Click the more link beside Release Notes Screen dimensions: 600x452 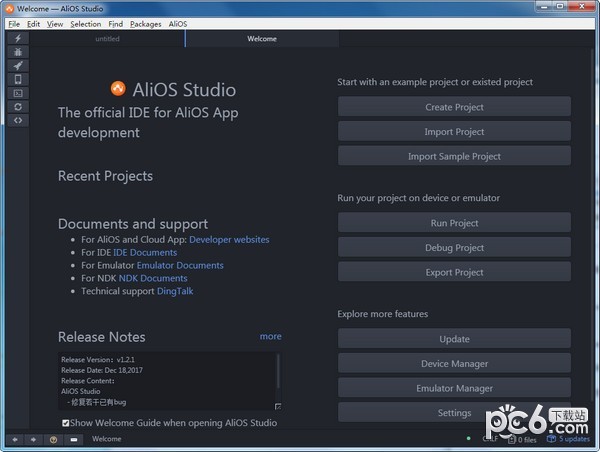click(x=271, y=336)
